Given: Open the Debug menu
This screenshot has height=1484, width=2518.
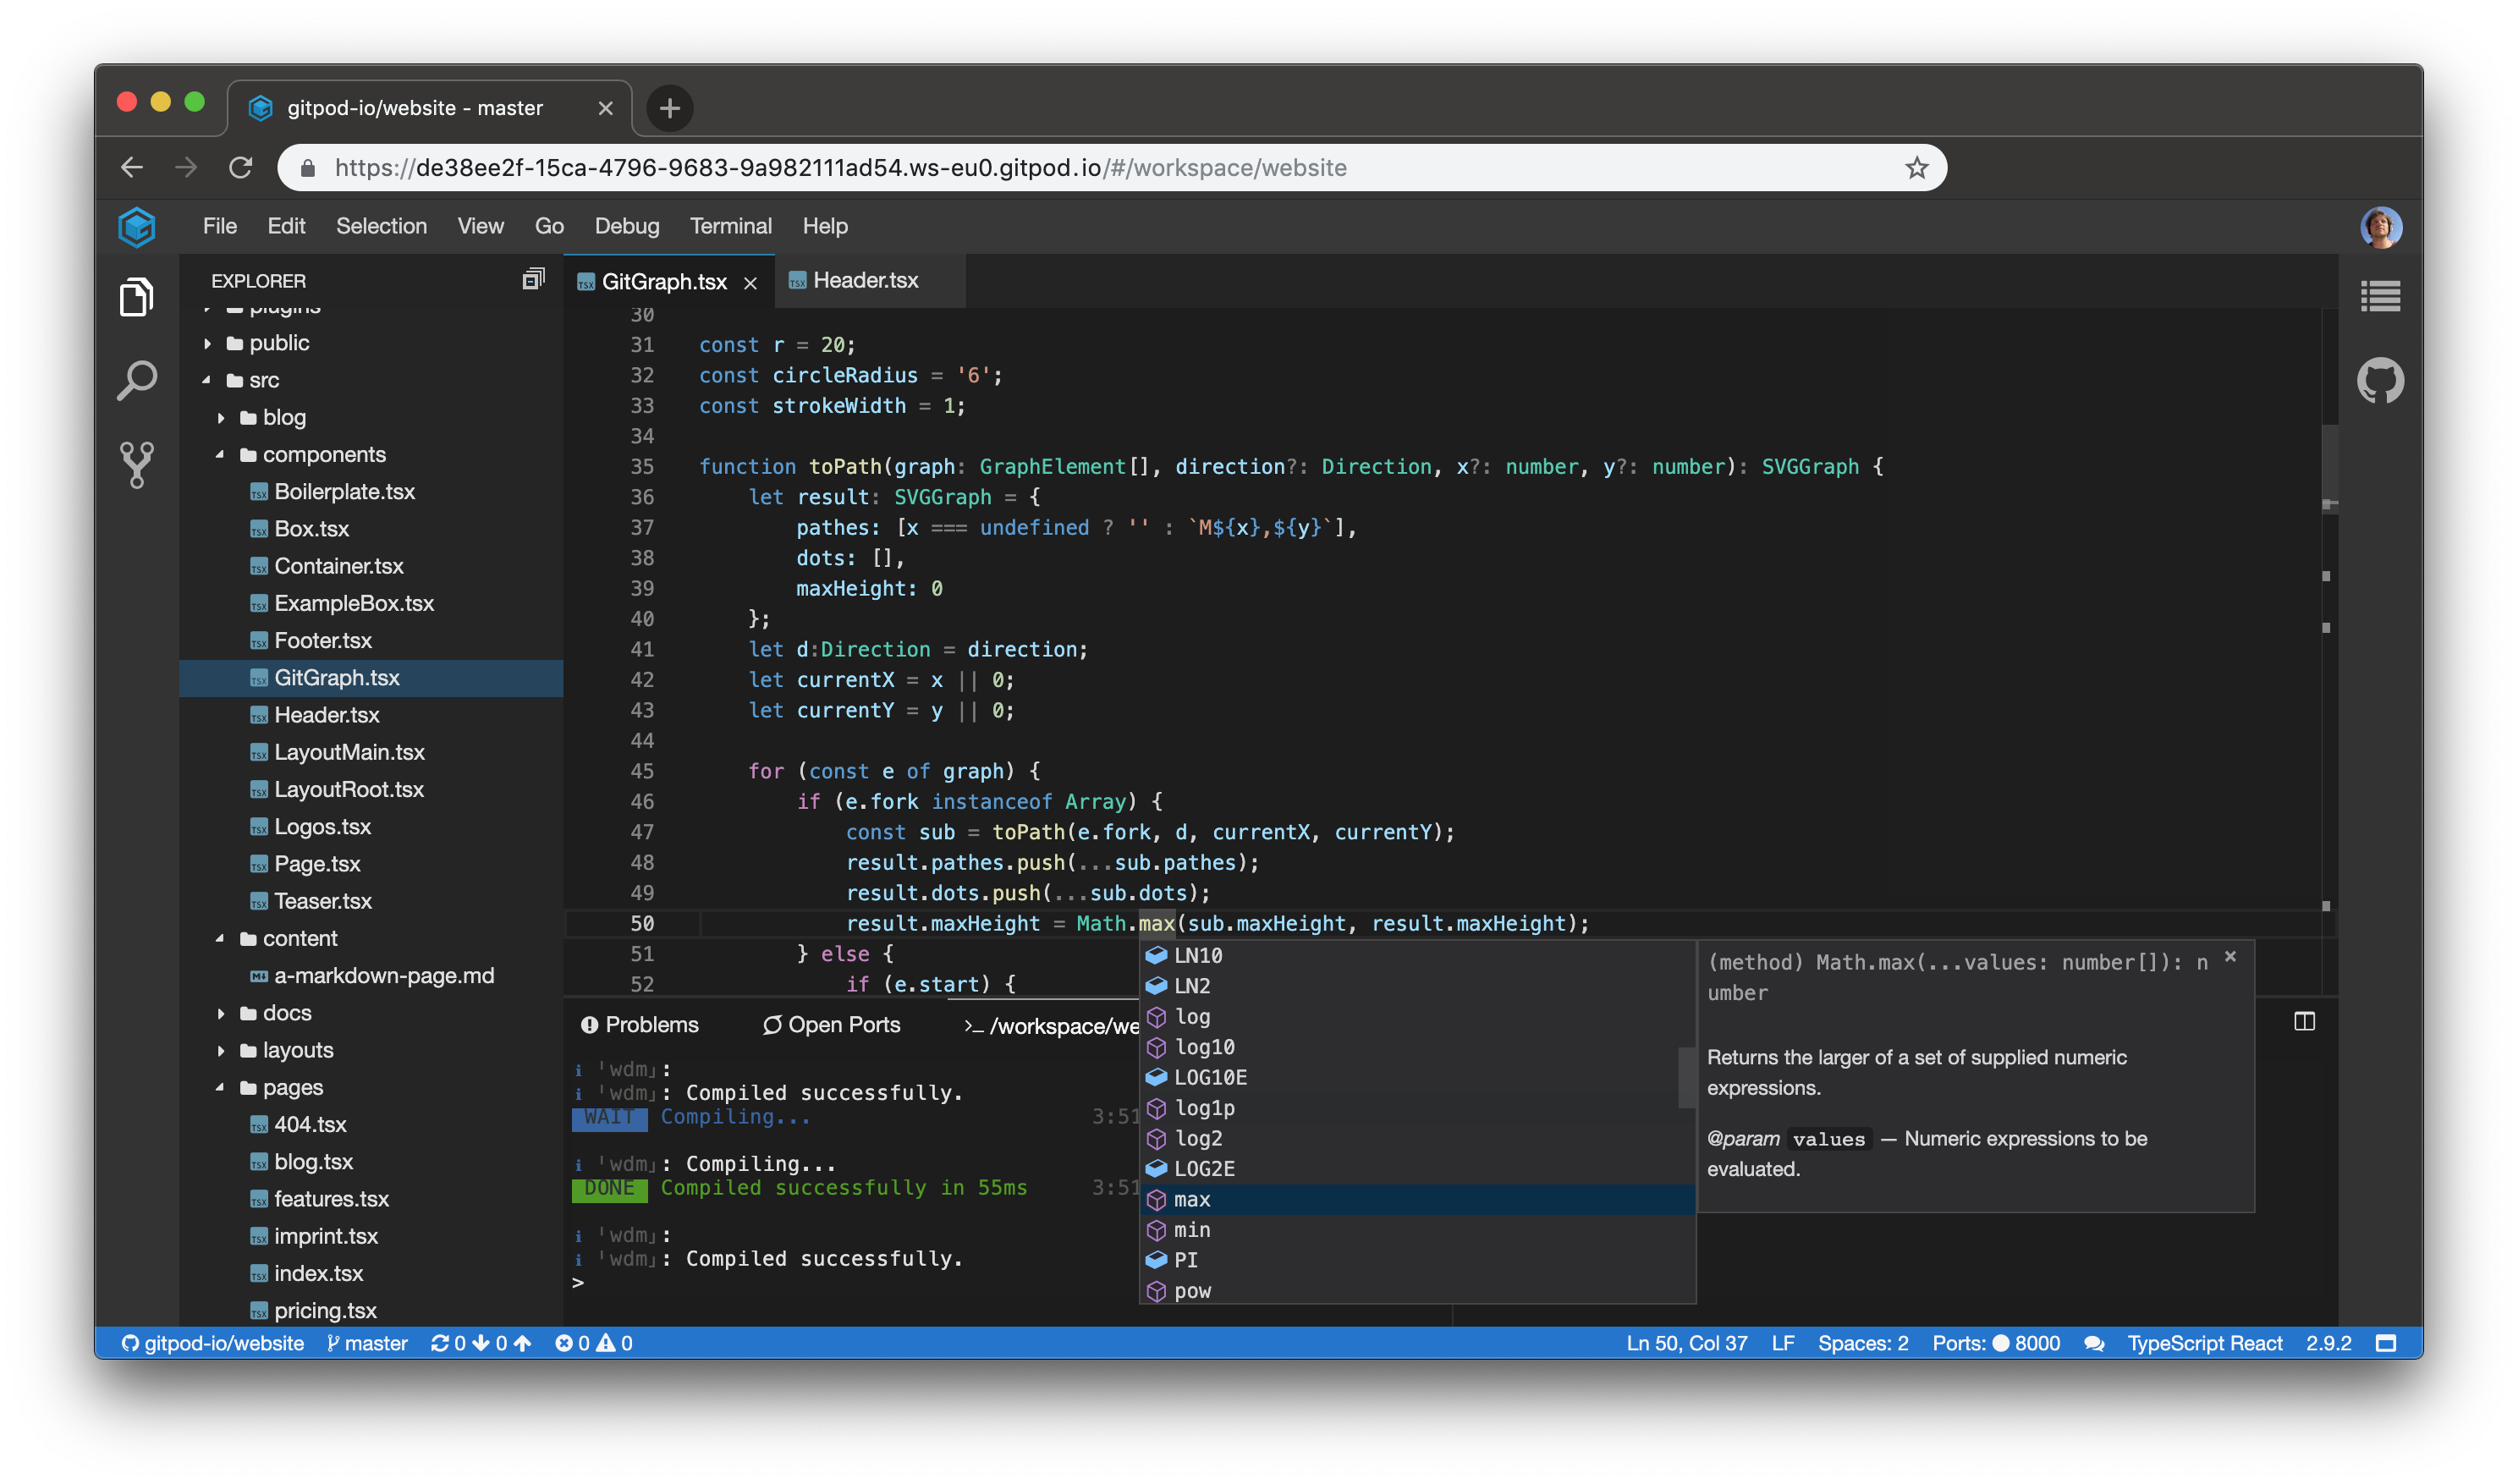Looking at the screenshot, I should click(627, 226).
